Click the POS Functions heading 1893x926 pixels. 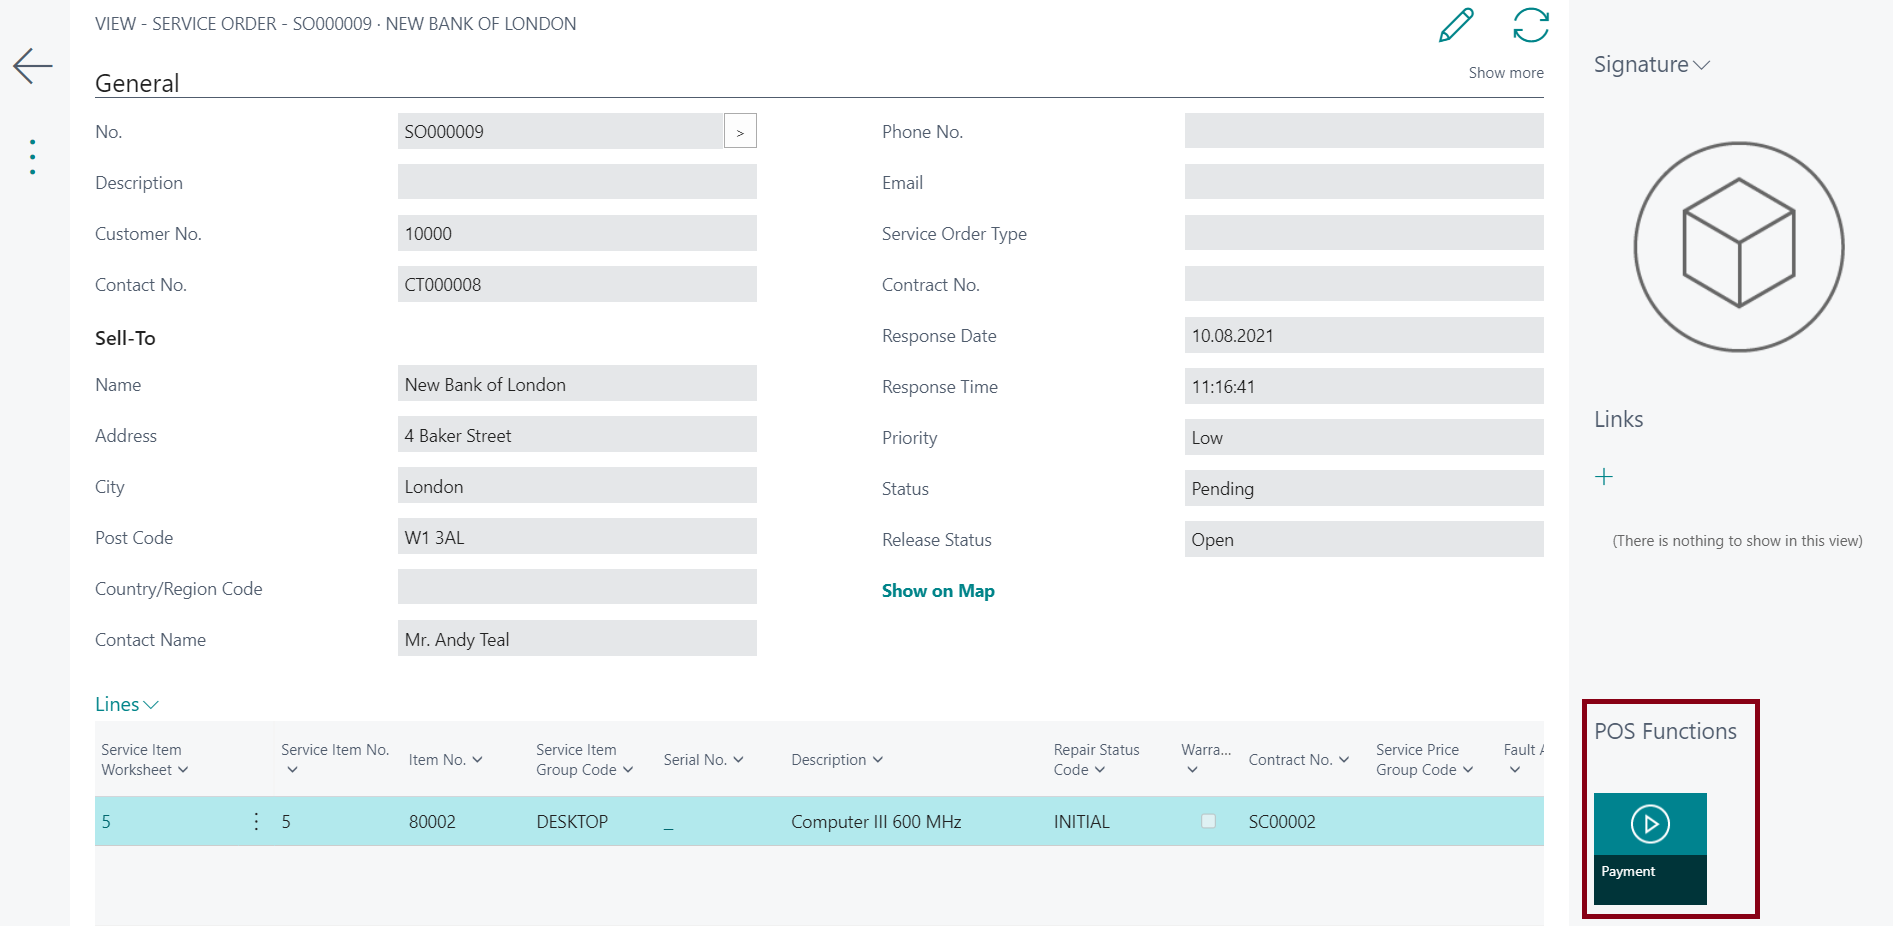click(1665, 732)
